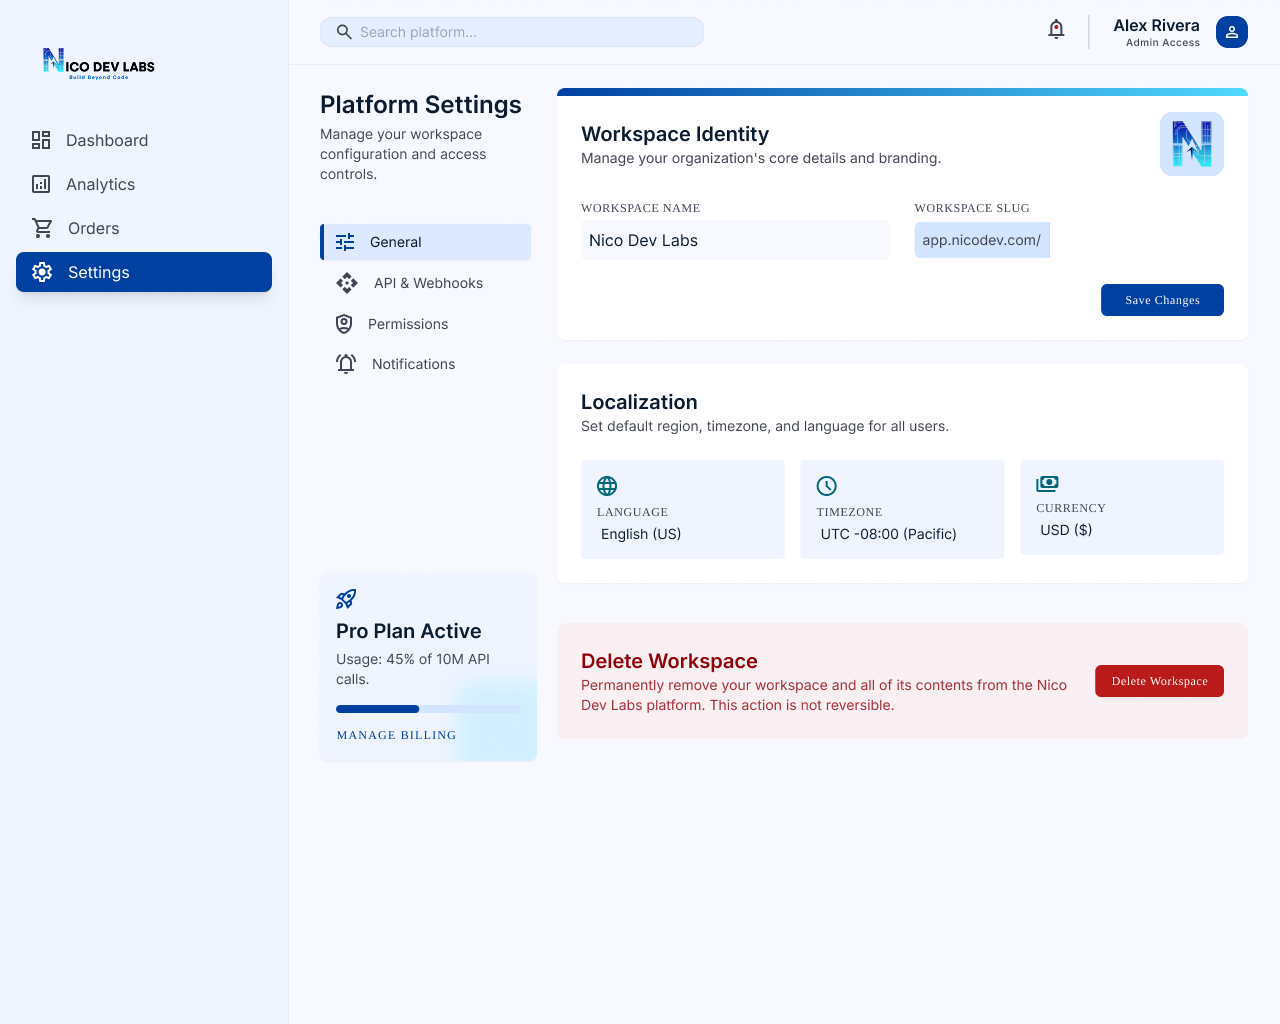The image size is (1280, 1024).
Task: Click the Analytics chart icon
Action: tap(41, 184)
